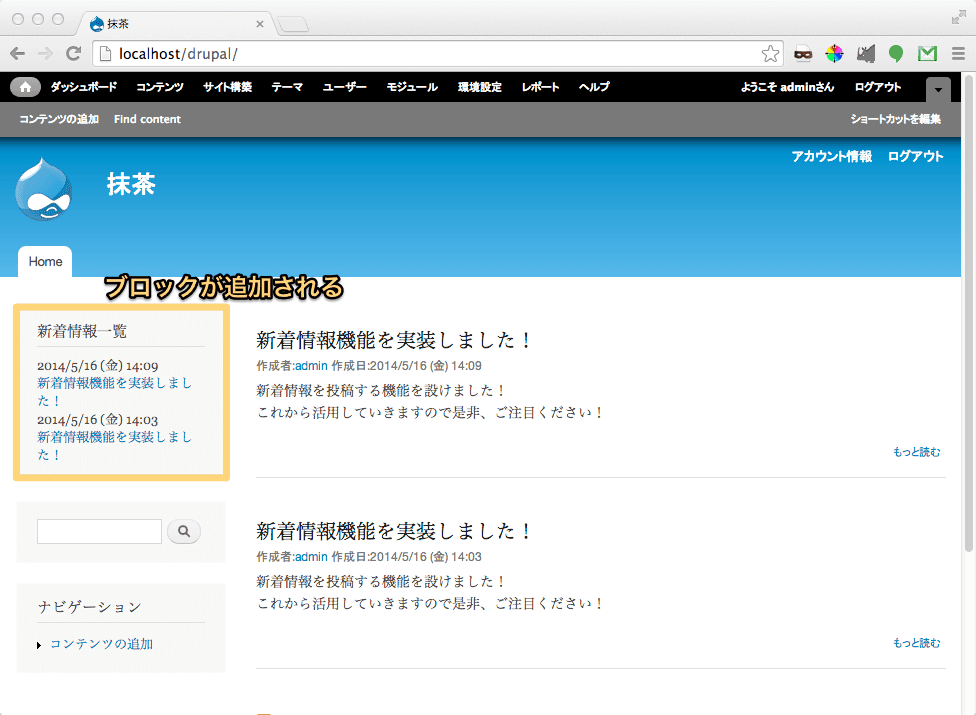Click ログアウト in the black admin toolbar
The height and width of the screenshot is (715, 976).
pos(878,87)
